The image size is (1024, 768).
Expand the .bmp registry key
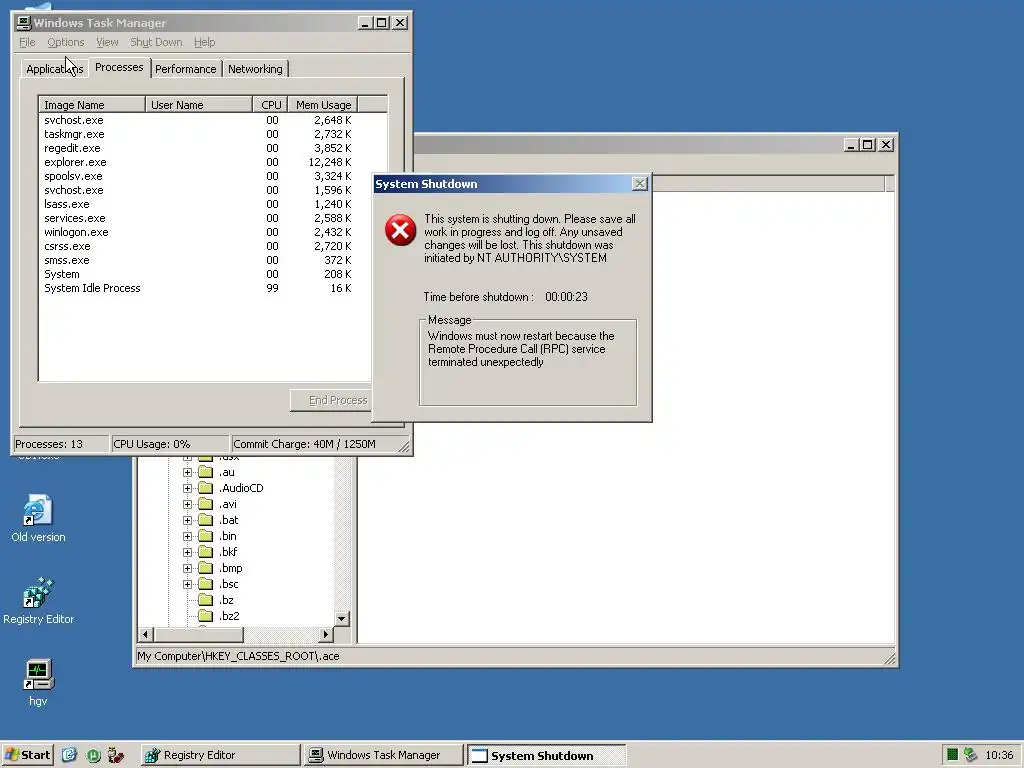click(187, 568)
